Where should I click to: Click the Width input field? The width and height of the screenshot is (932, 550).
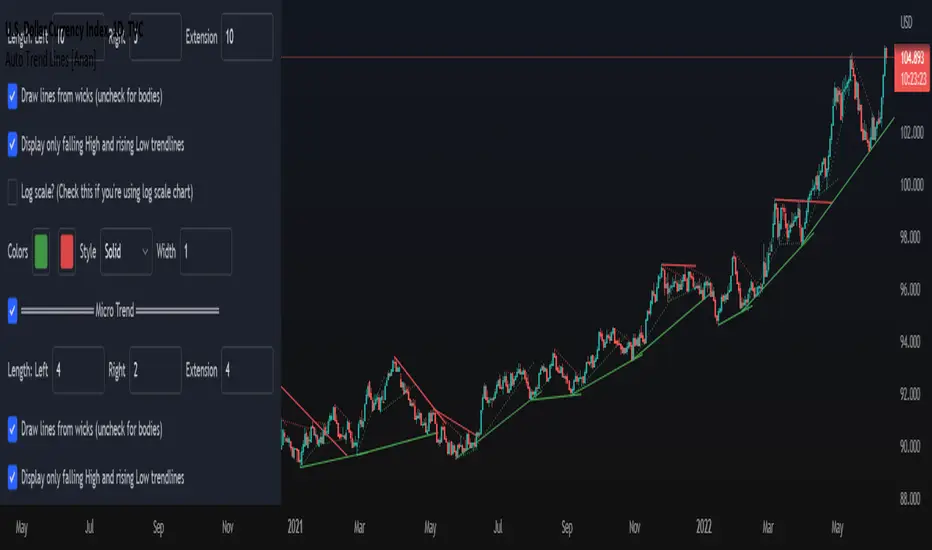[205, 251]
